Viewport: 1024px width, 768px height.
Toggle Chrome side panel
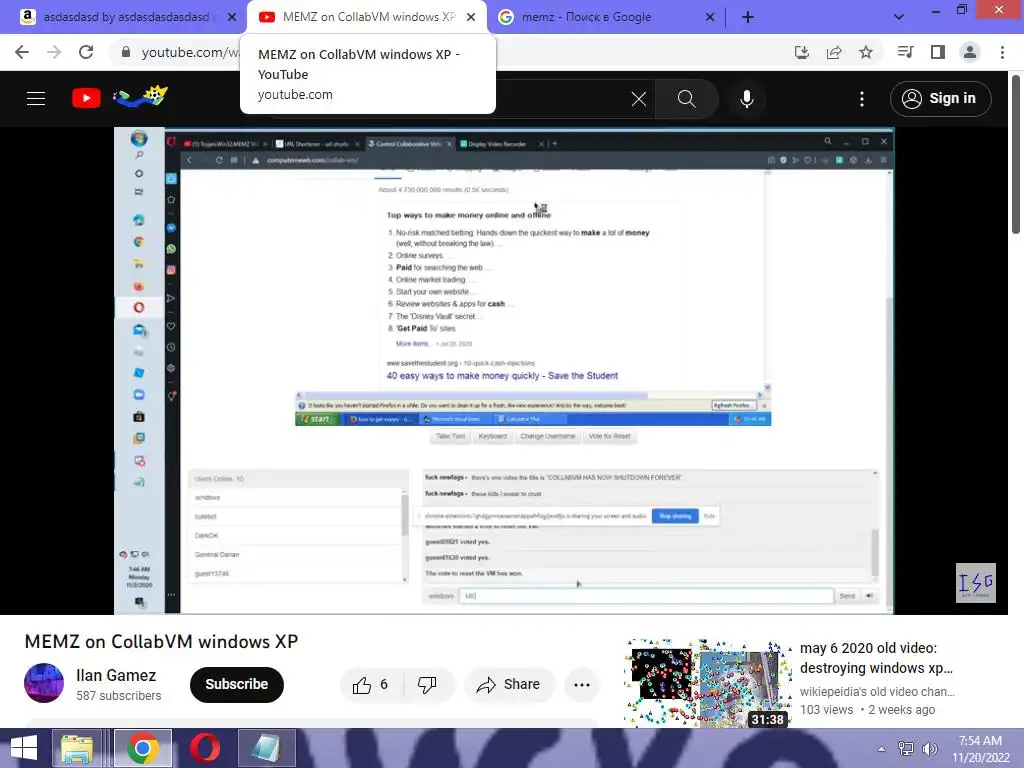(938, 52)
